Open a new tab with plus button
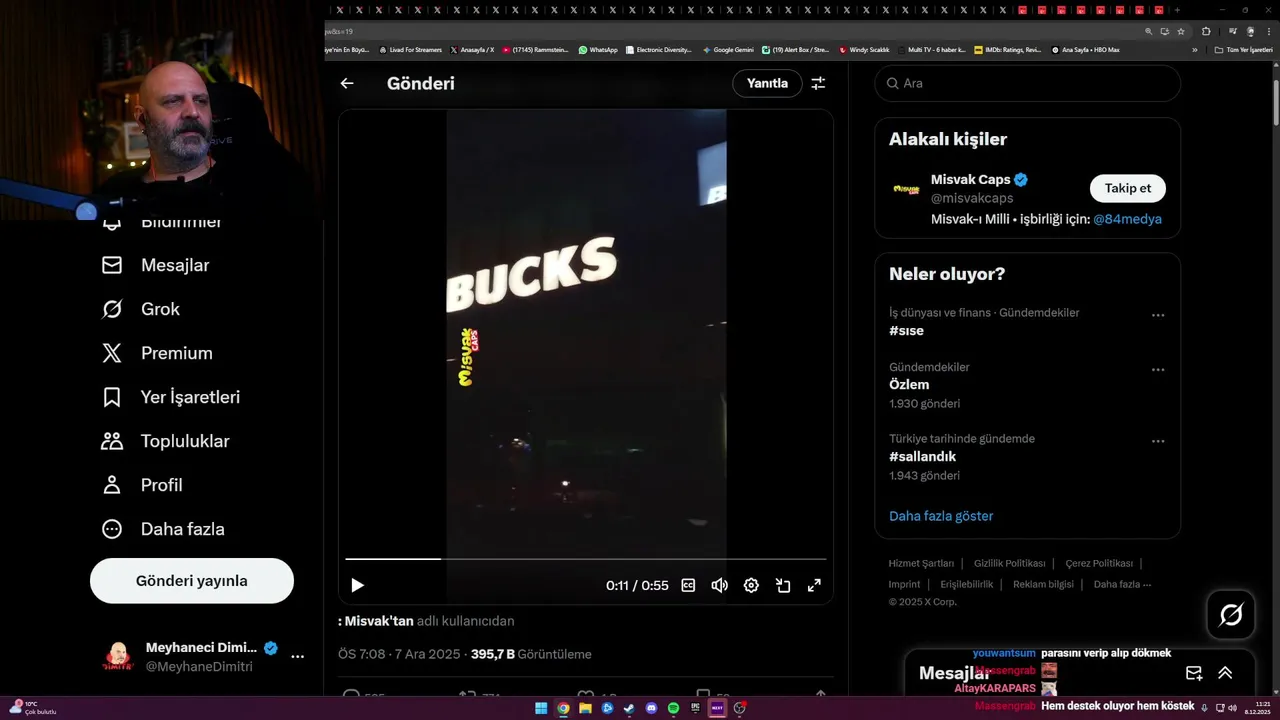This screenshot has height=720, width=1280. (1177, 10)
